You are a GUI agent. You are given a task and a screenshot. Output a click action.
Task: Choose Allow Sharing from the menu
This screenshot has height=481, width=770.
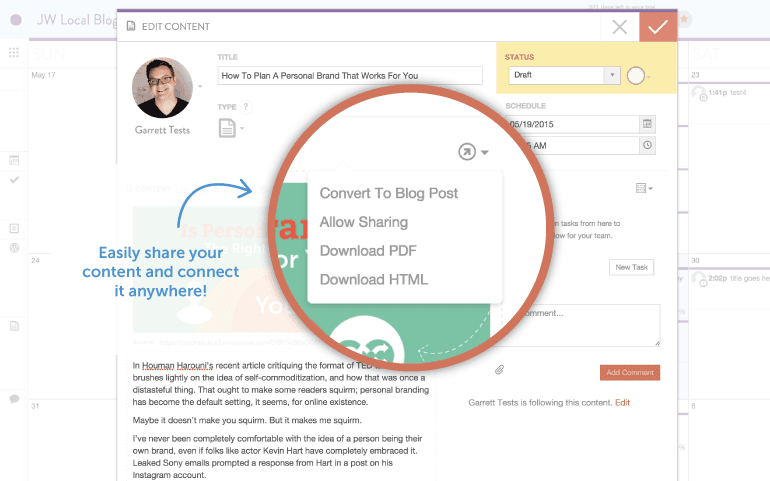(363, 222)
